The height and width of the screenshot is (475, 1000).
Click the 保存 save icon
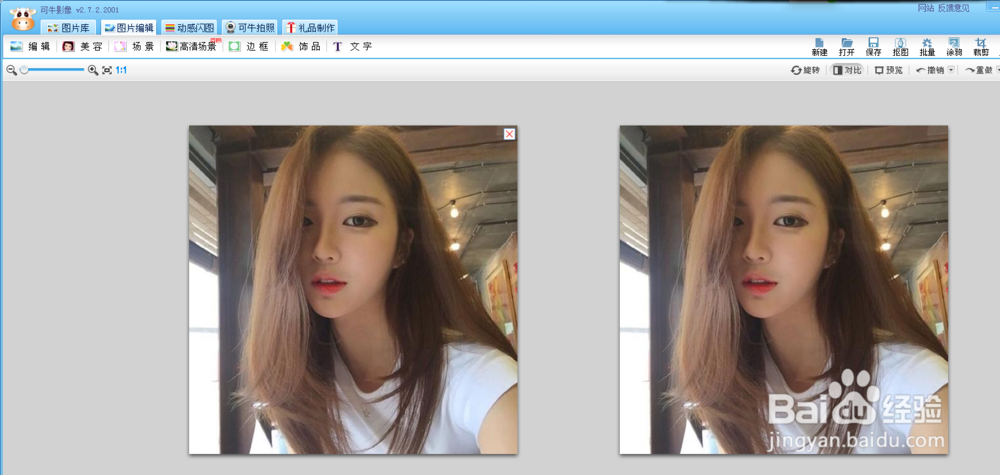click(874, 47)
